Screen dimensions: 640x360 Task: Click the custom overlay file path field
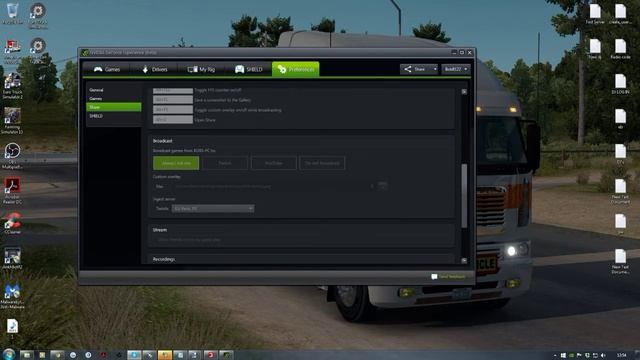tap(271, 187)
